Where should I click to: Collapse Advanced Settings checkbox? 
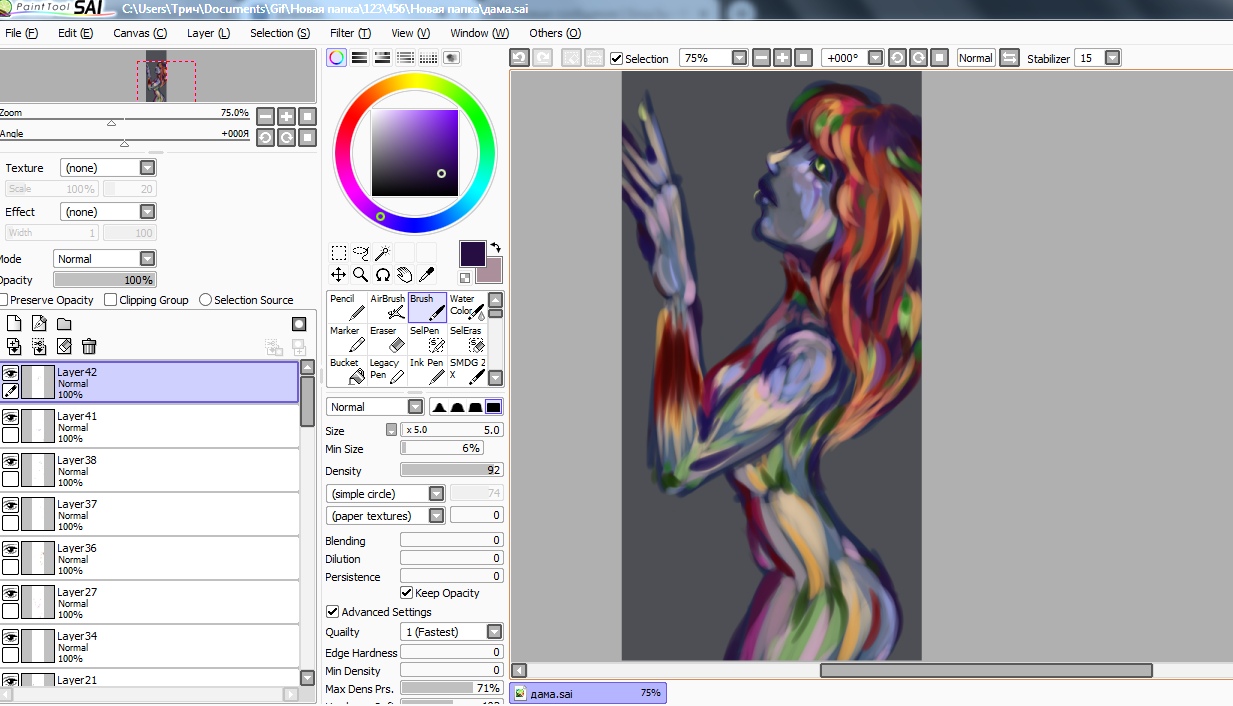332,612
